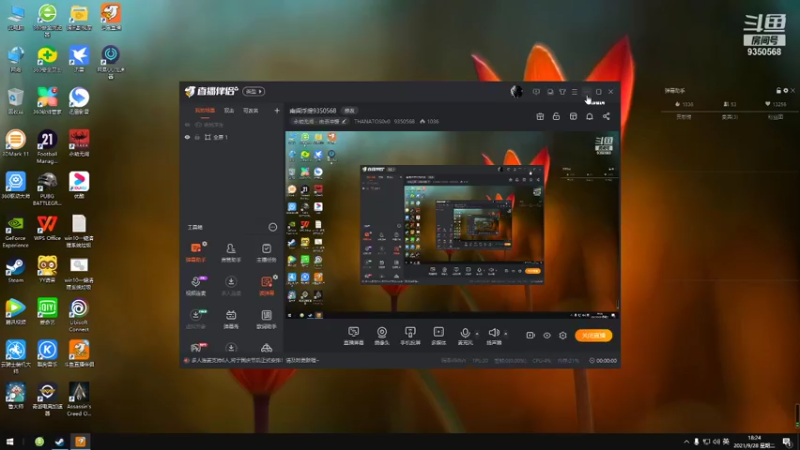Select the GeForce Experience desktop icon
800x450 pixels.
pyautogui.click(x=15, y=232)
